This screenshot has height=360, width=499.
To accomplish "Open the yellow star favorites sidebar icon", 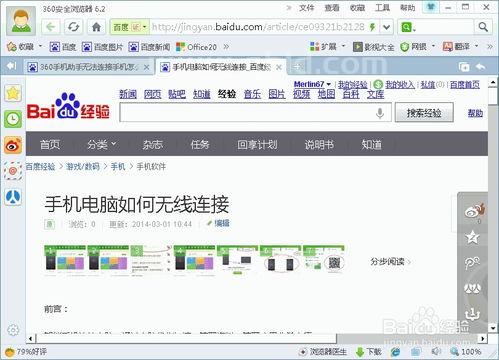I will click(x=13, y=93).
